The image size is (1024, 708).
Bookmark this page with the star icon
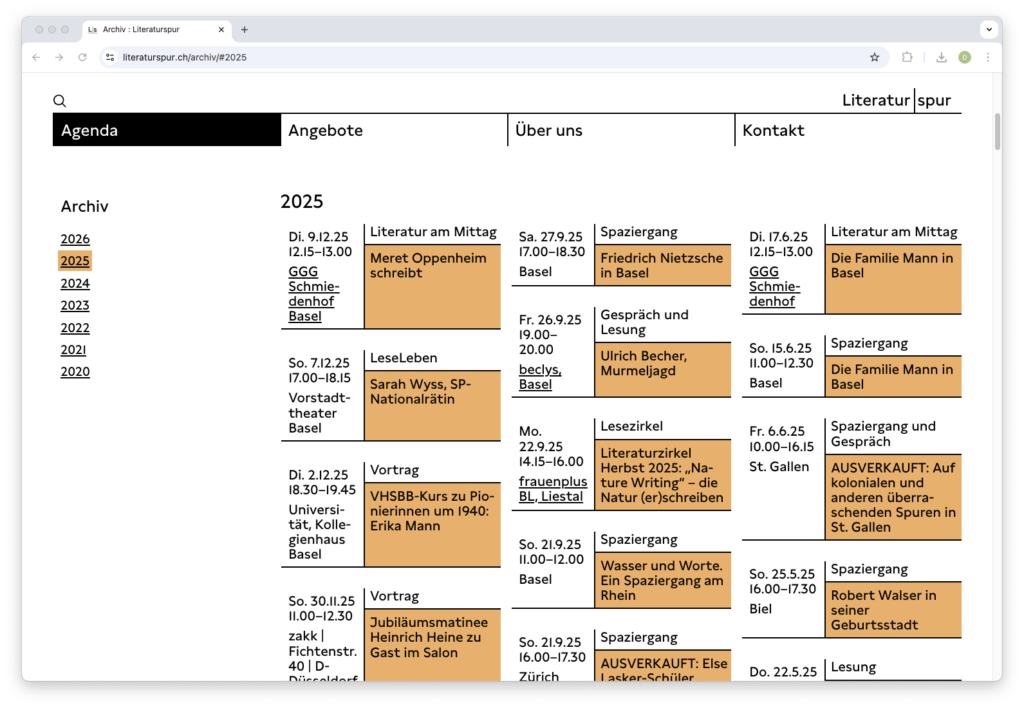(x=874, y=57)
